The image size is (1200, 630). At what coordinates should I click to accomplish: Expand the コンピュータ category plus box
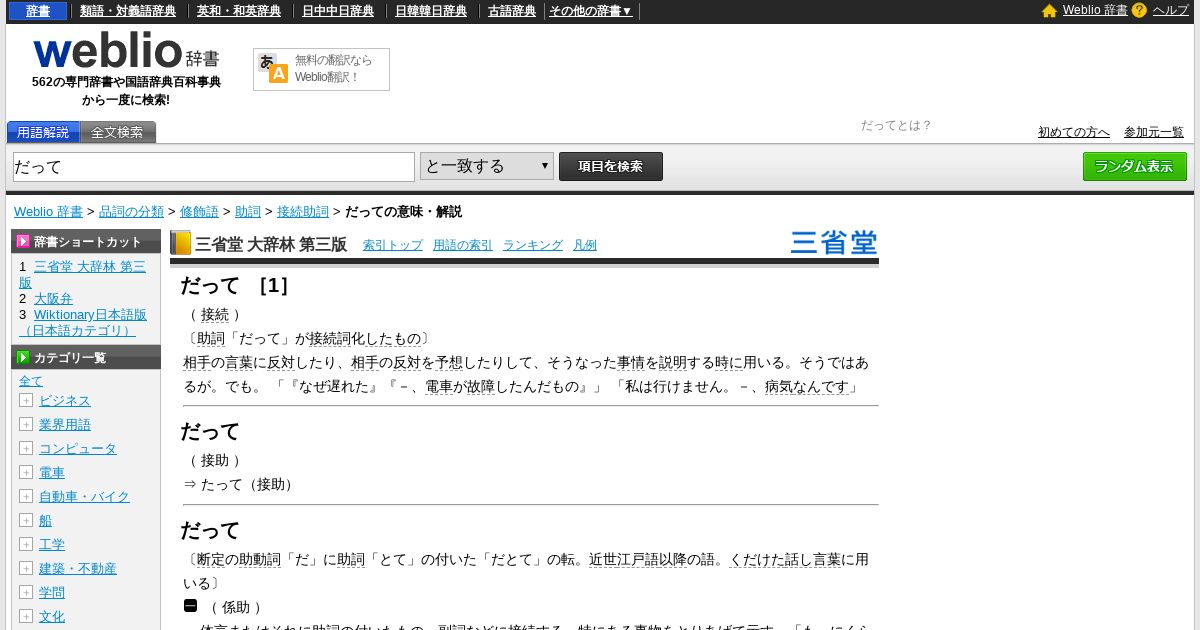26,448
